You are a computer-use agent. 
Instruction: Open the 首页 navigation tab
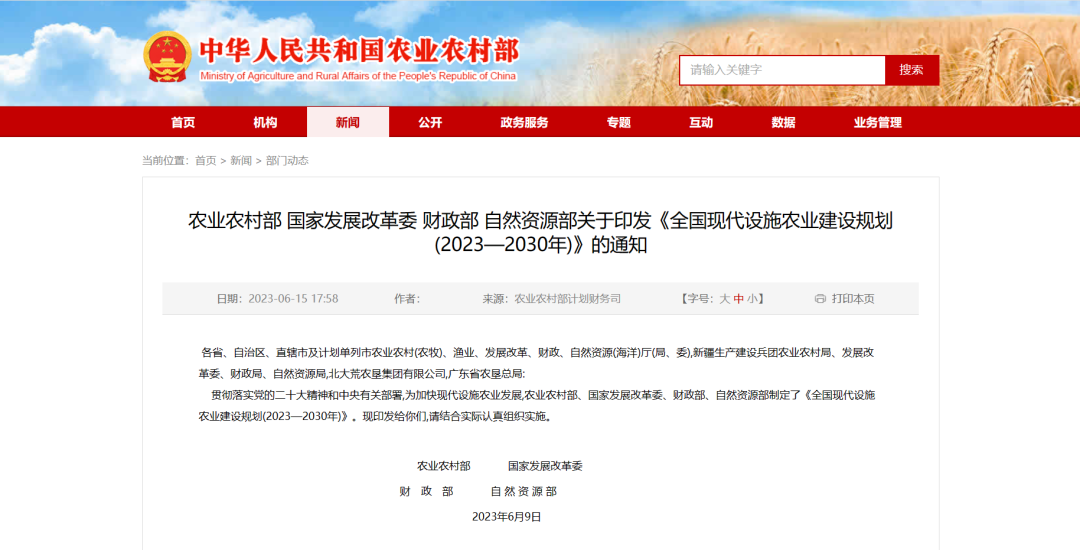point(183,123)
